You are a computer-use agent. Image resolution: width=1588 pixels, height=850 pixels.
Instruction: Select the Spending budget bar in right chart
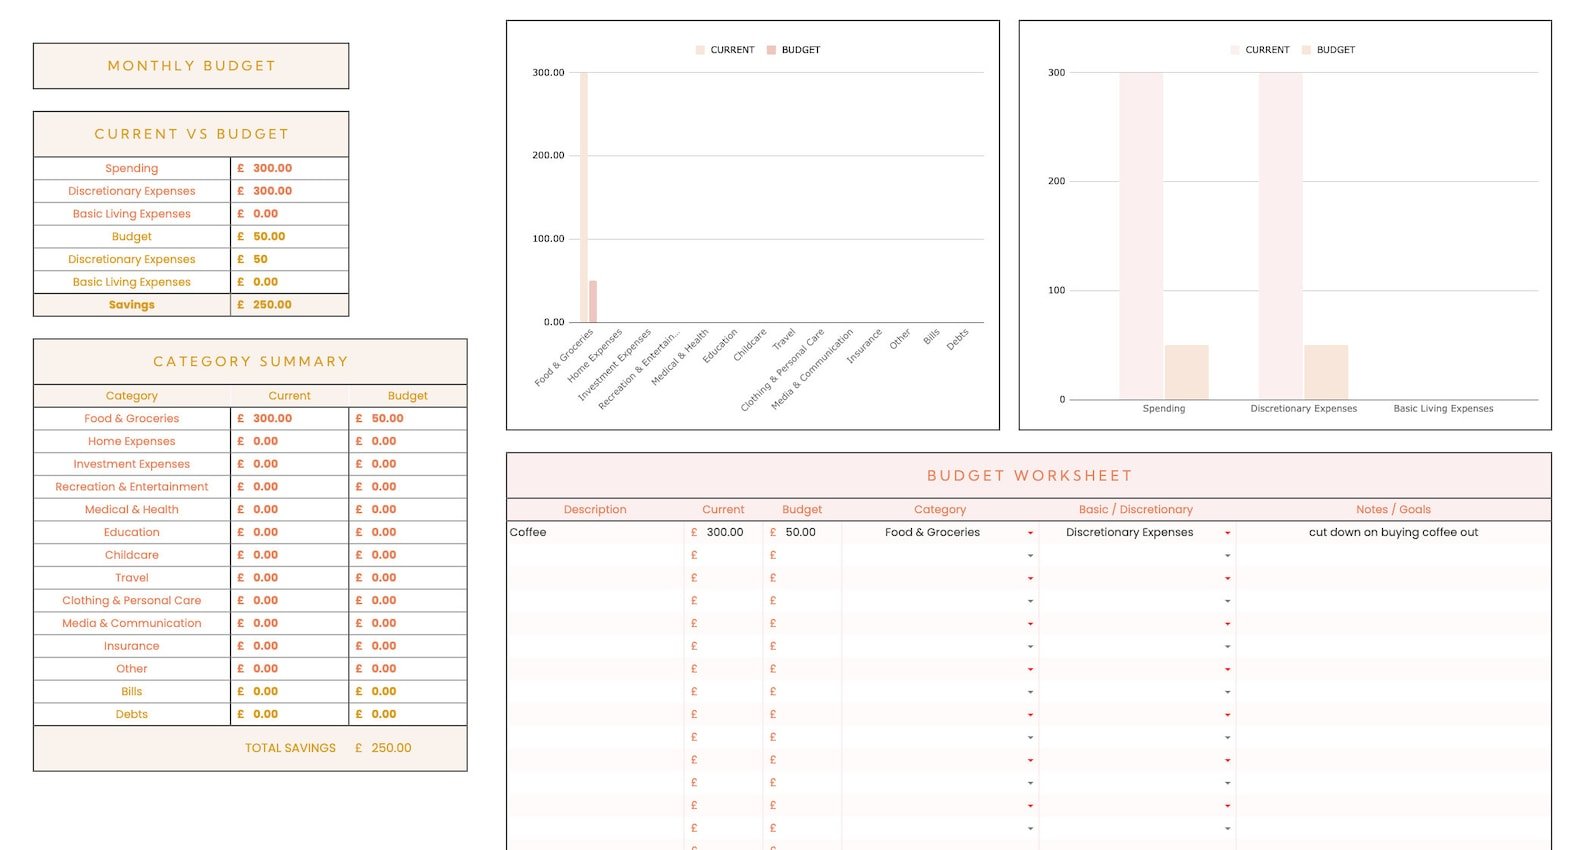(1186, 372)
